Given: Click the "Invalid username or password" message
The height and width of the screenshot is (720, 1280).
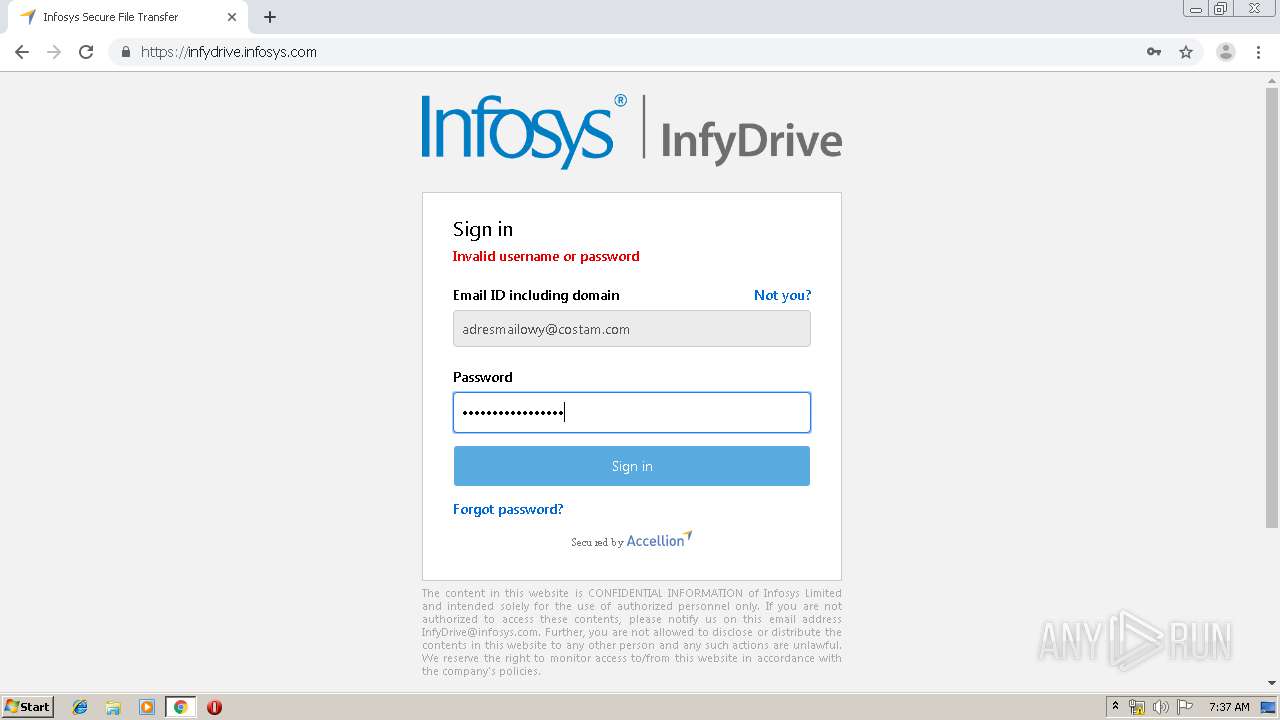Looking at the screenshot, I should [546, 256].
